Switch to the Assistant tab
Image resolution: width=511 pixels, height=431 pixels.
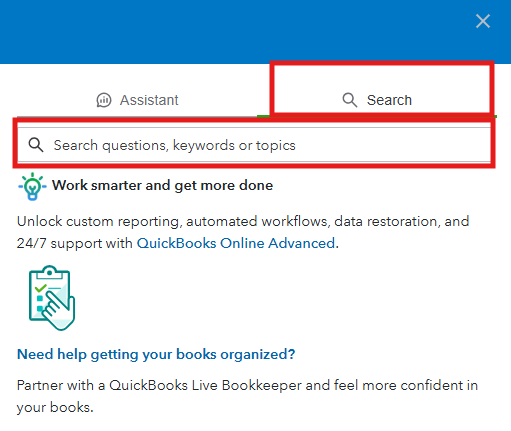click(137, 100)
